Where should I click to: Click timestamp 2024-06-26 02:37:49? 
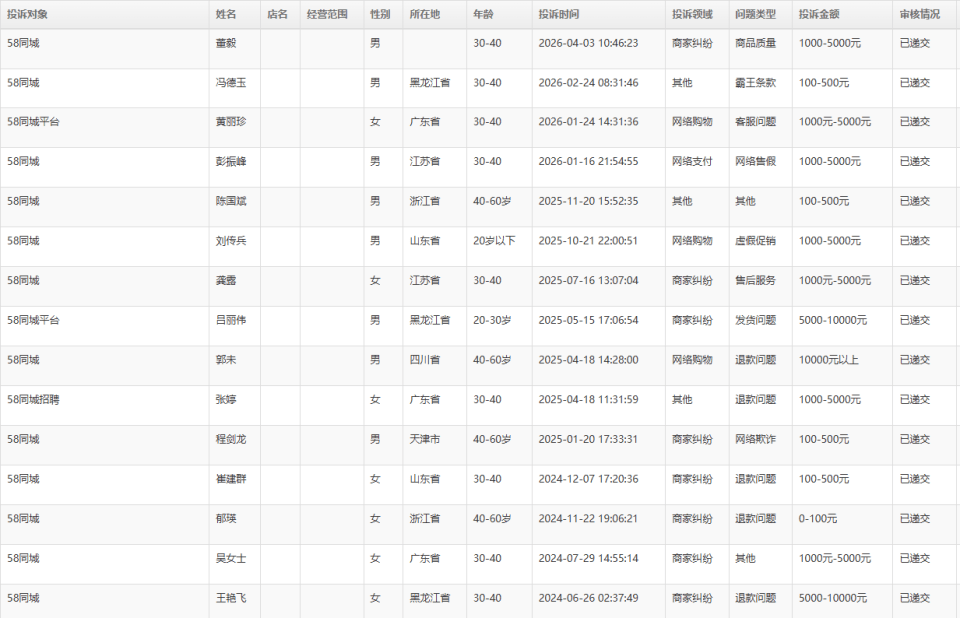pos(588,598)
